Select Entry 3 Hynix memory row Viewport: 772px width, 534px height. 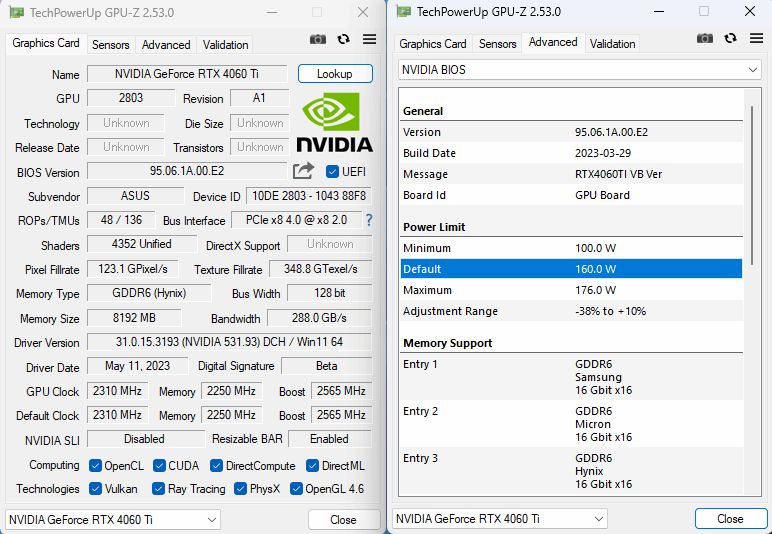coord(571,471)
